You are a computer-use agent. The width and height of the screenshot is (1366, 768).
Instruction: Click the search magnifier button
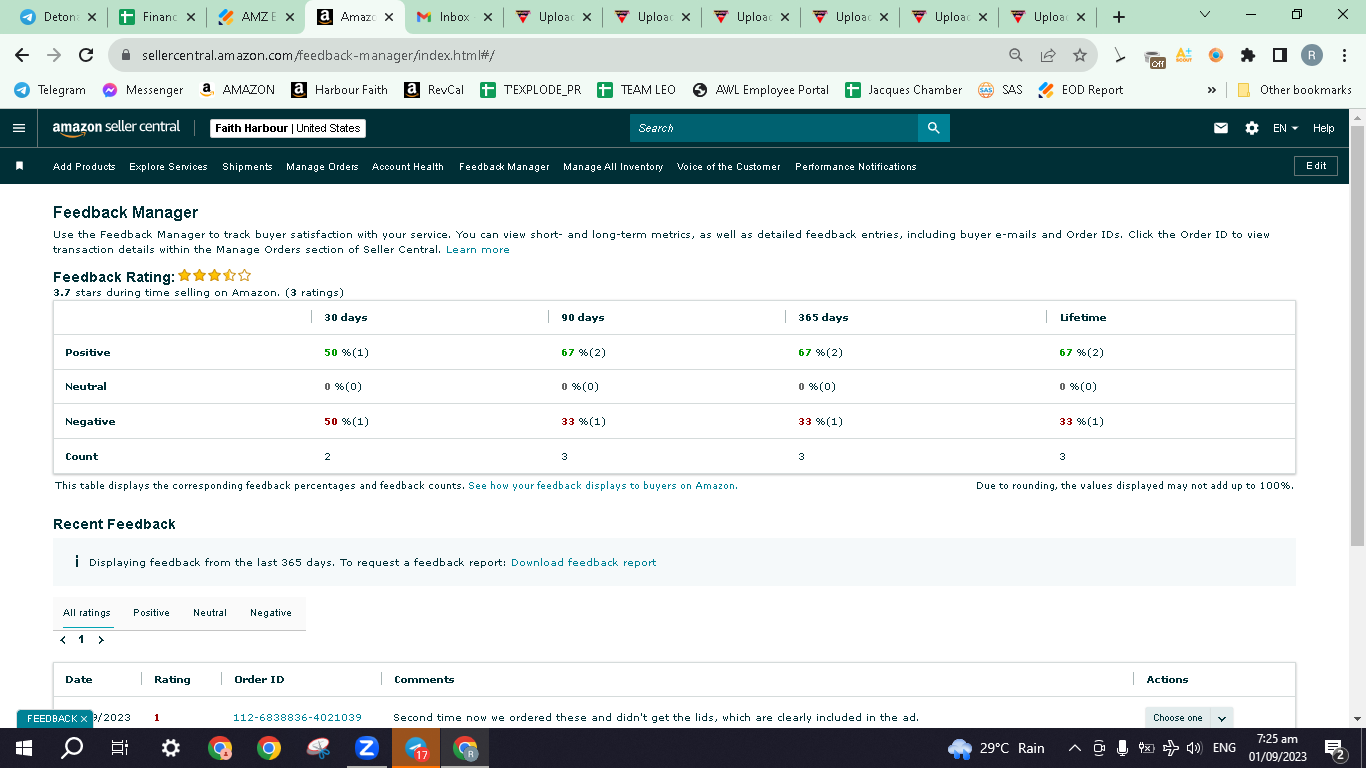tap(933, 128)
